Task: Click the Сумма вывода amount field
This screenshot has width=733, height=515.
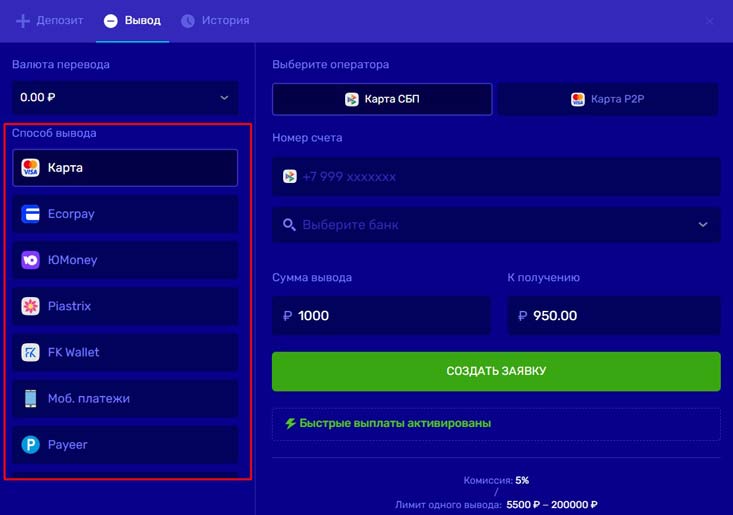Action: point(381,316)
